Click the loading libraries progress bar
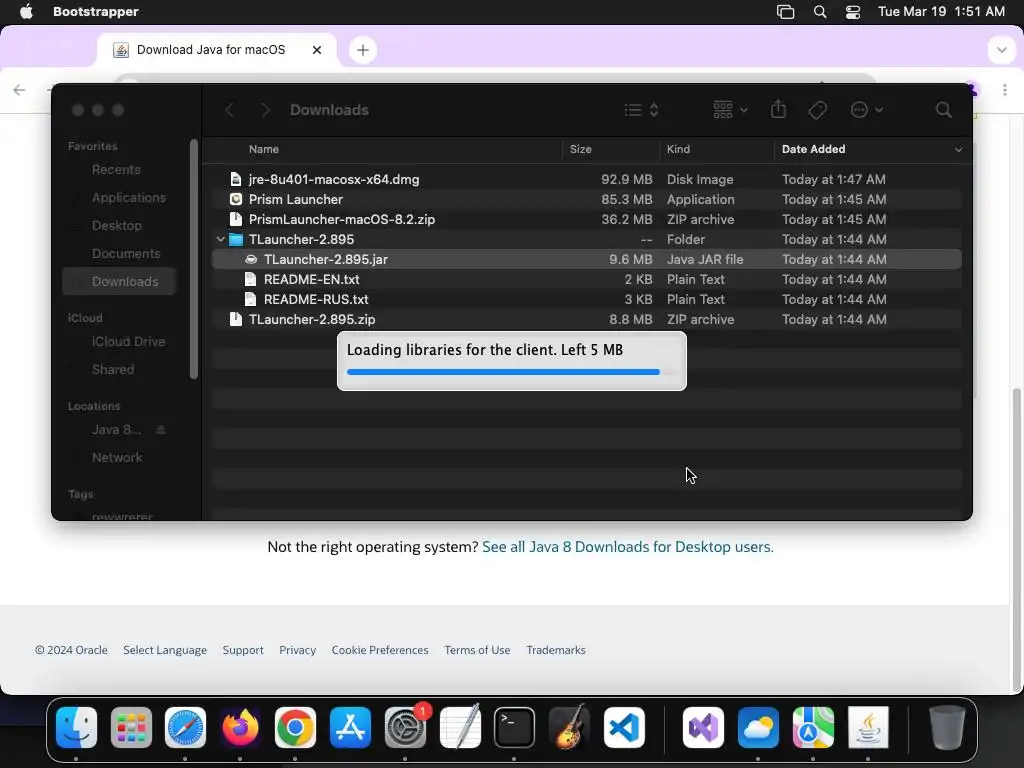 [511, 372]
